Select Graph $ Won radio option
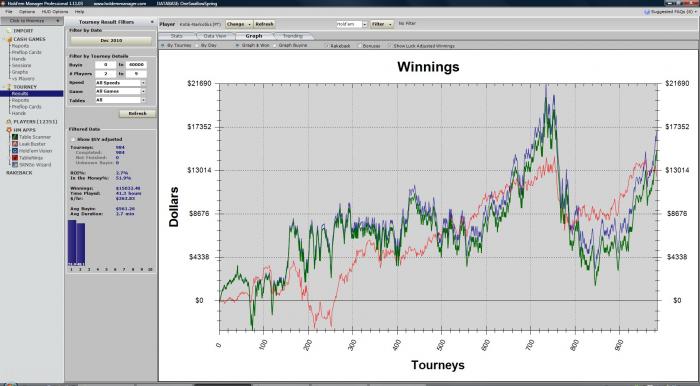 pyautogui.click(x=238, y=46)
